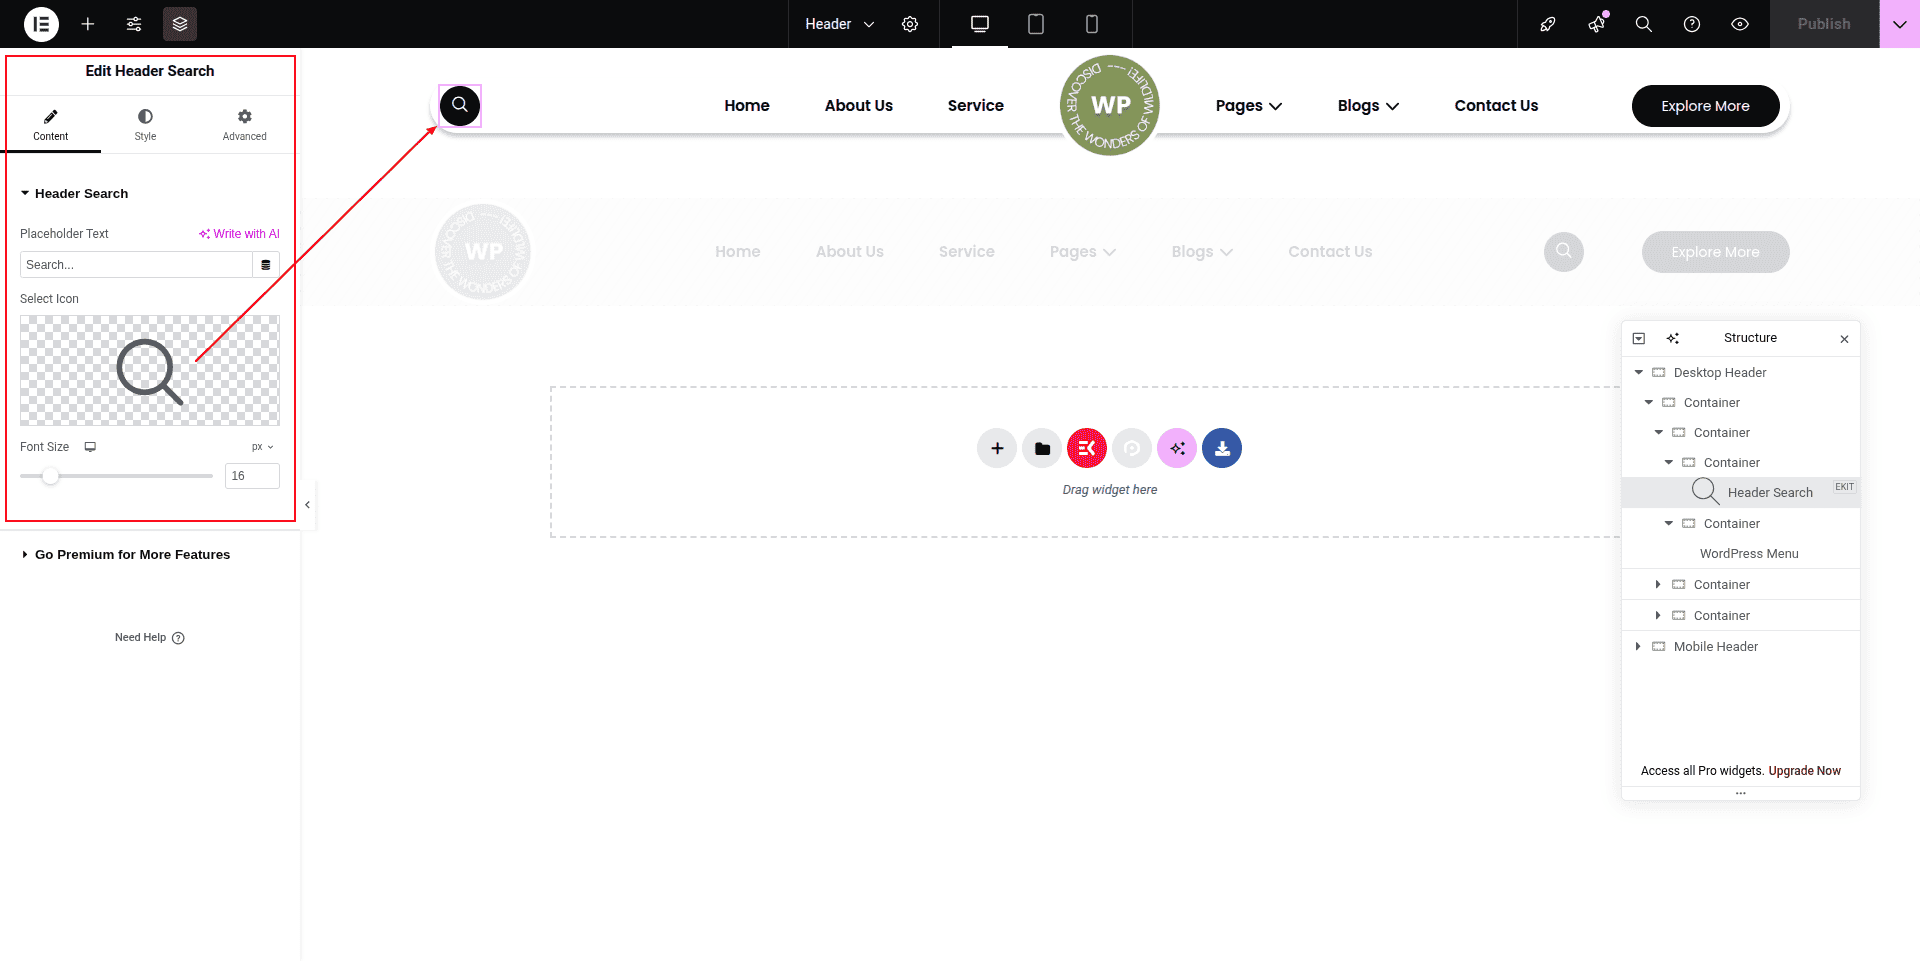Viewport: 1920px width, 961px height.
Task: Click the Font Size slider handle
Action: (x=50, y=476)
